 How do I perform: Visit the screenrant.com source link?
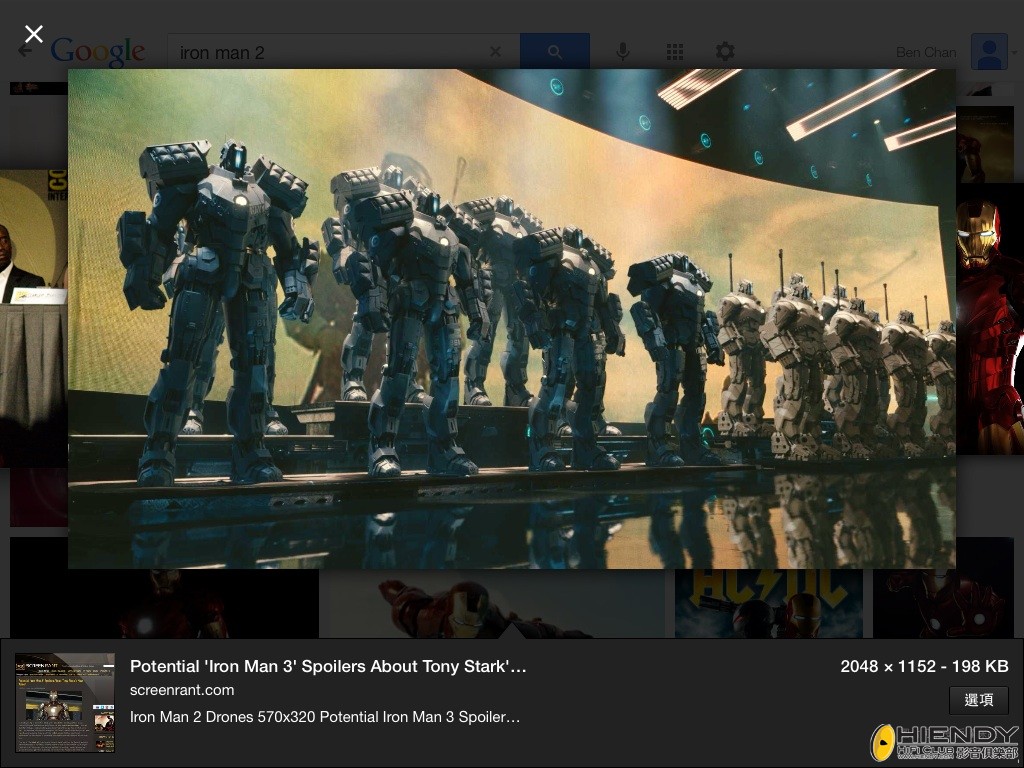[x=182, y=690]
